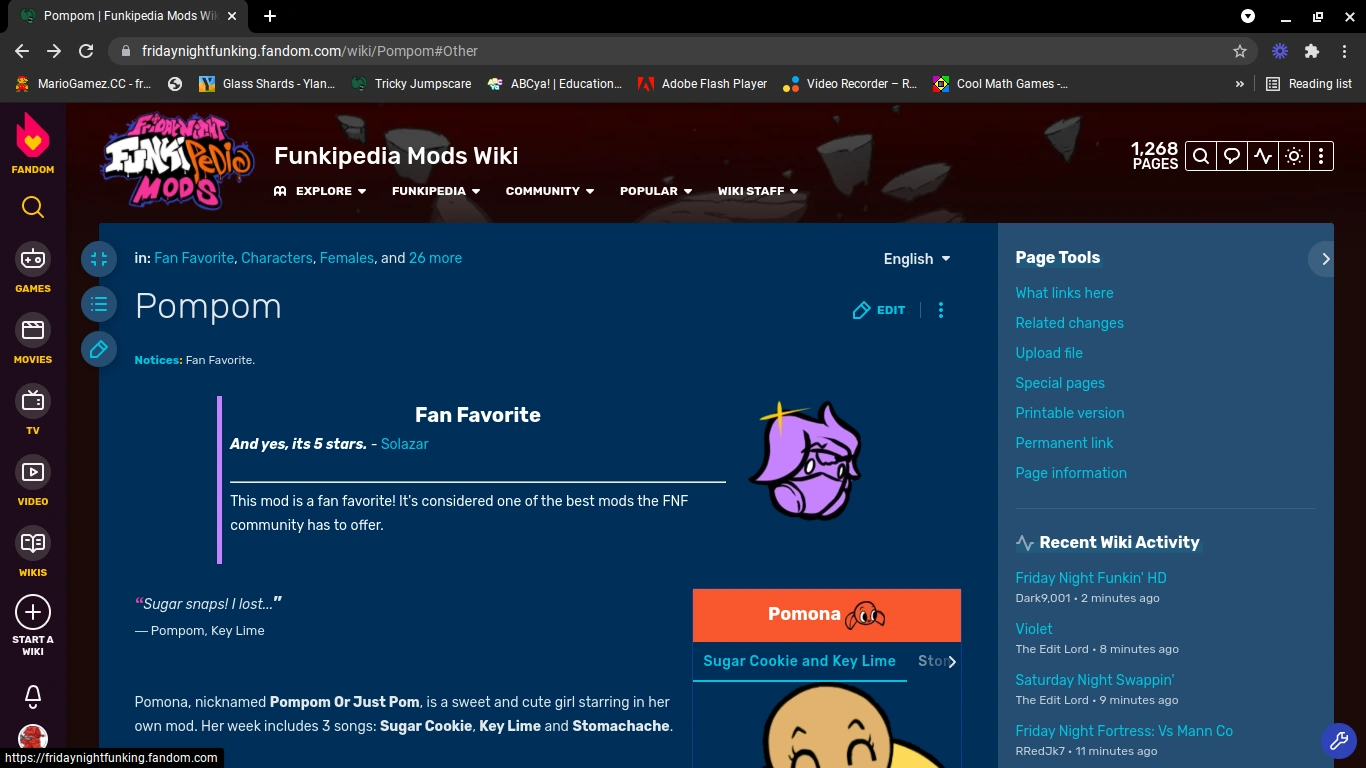Viewport: 1366px width, 768px height.
Task: Open the Fan Favorite category link
Action: tap(194, 258)
